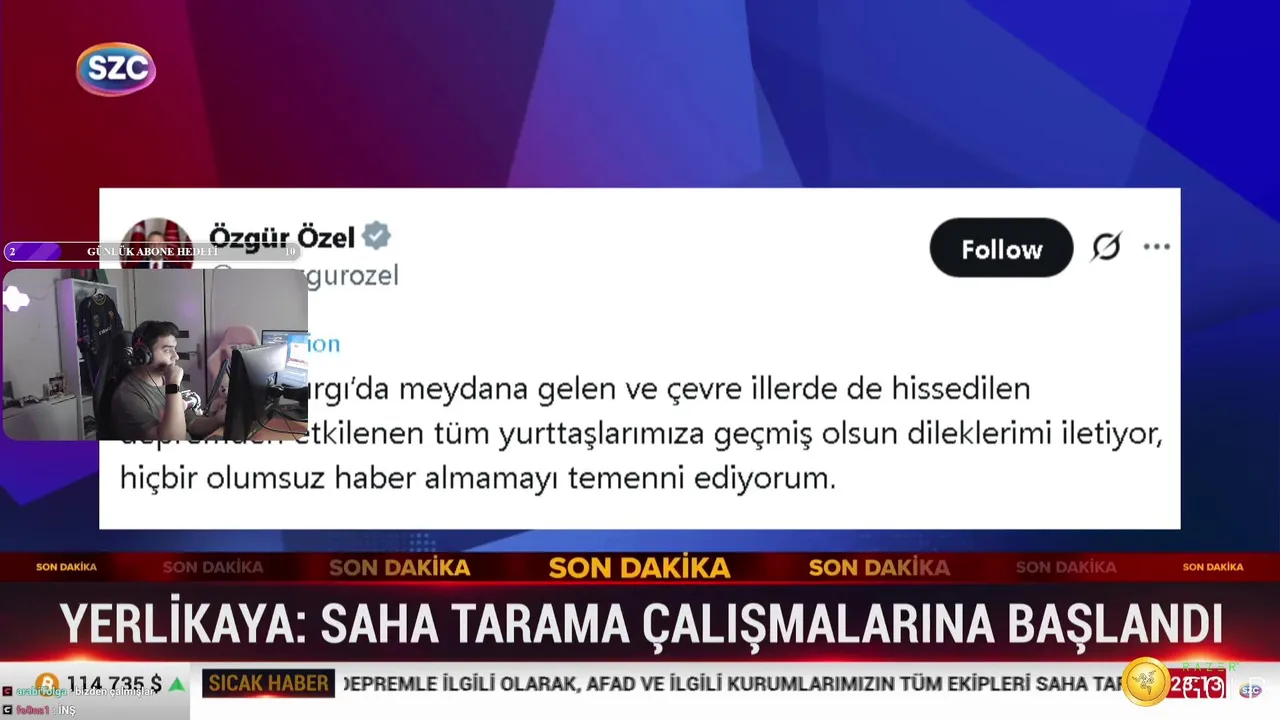Image resolution: width=1280 pixels, height=720 pixels.
Task: Click the streamer webcam overlay
Action: tap(155, 354)
